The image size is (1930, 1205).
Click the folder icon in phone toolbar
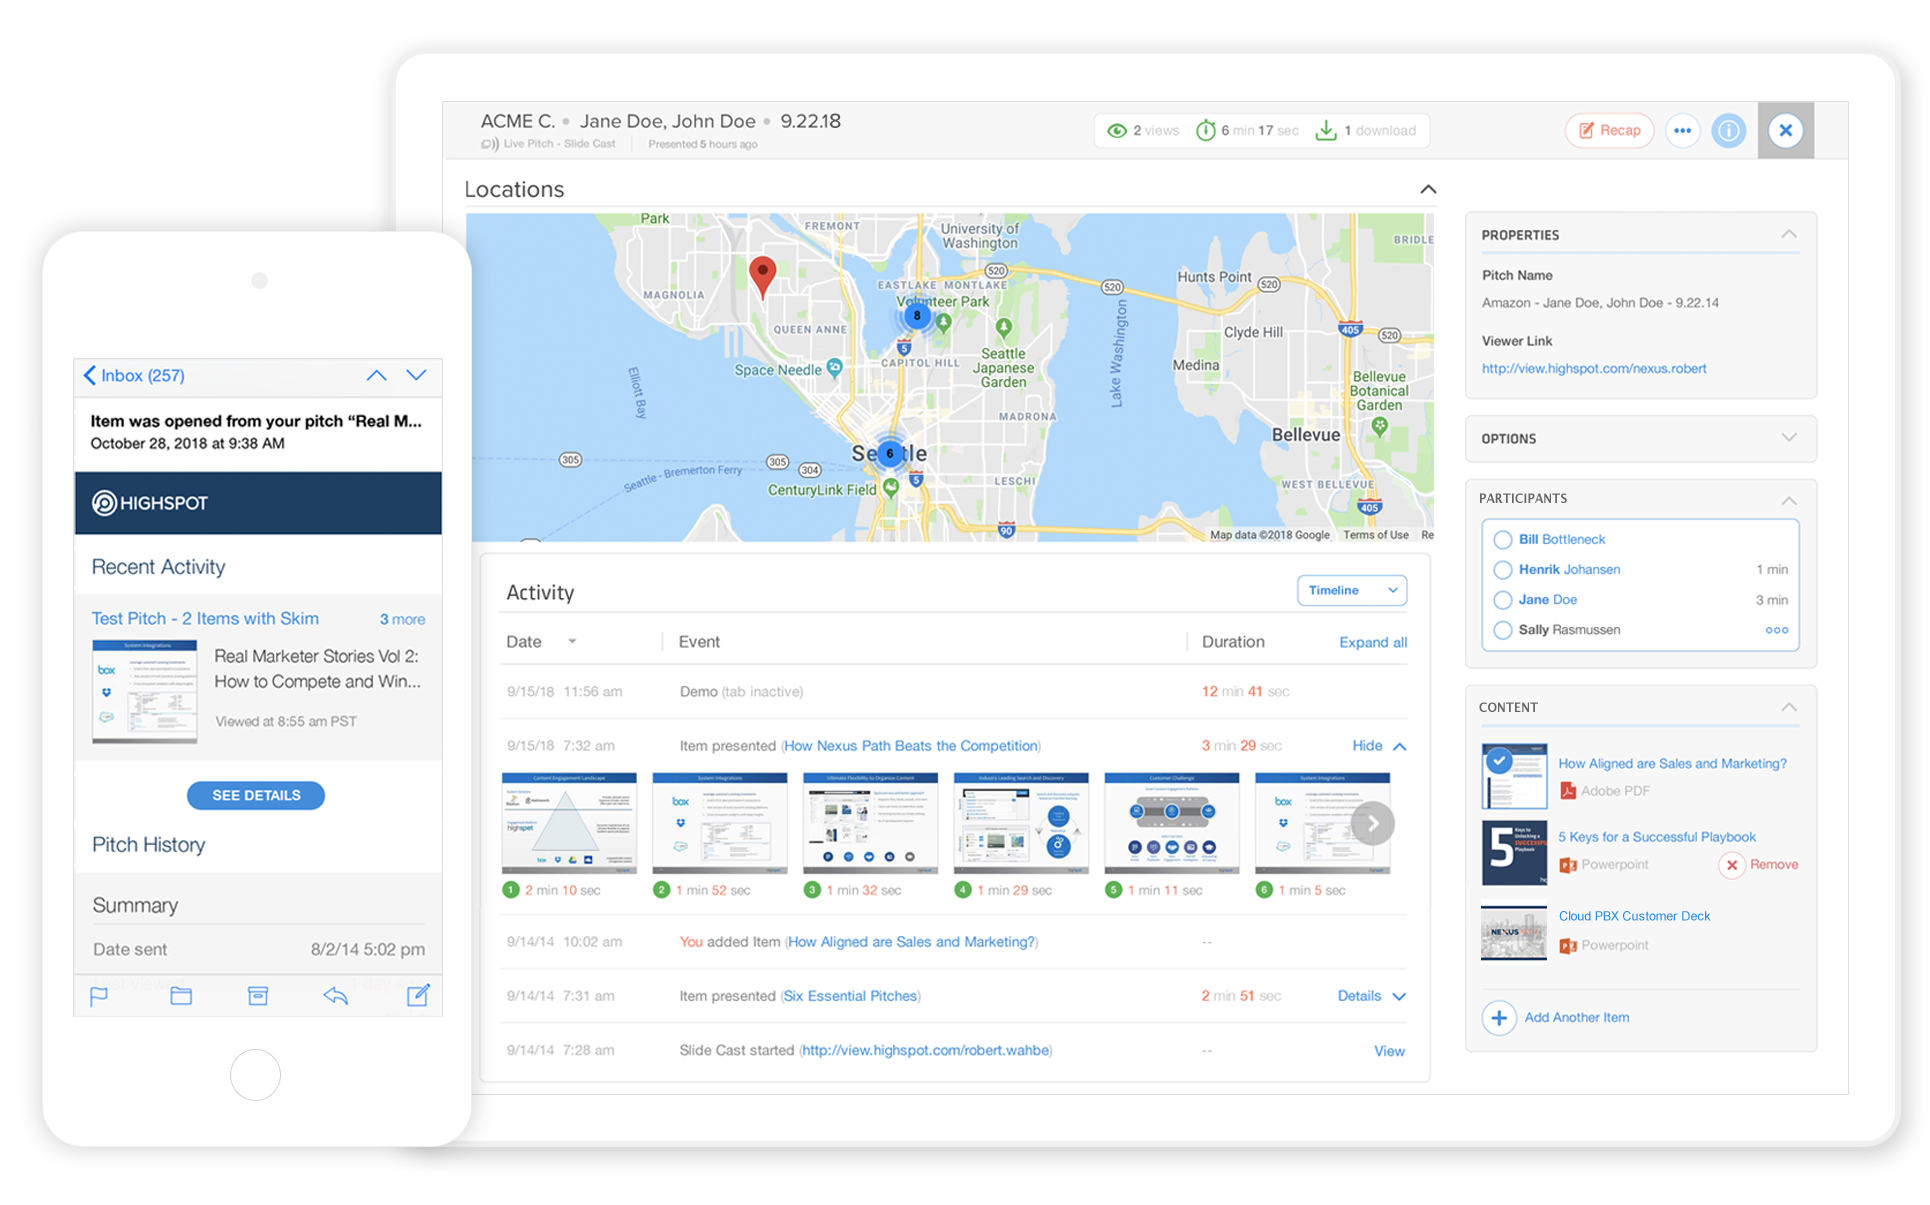tap(181, 996)
